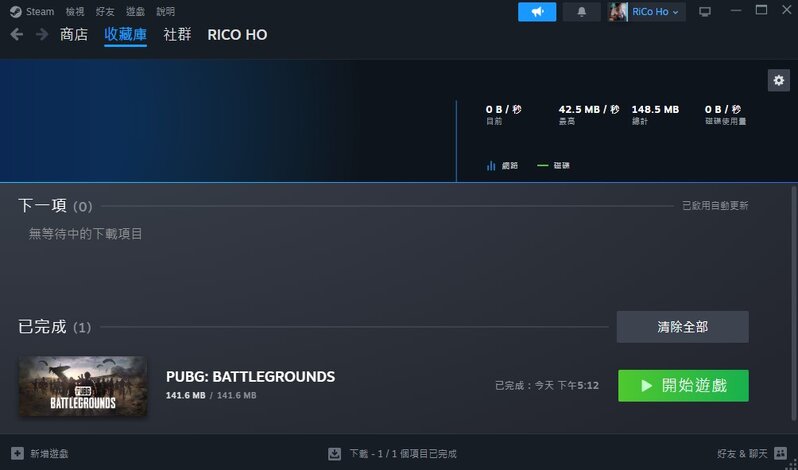Click the download settings gear icon

tap(778, 80)
